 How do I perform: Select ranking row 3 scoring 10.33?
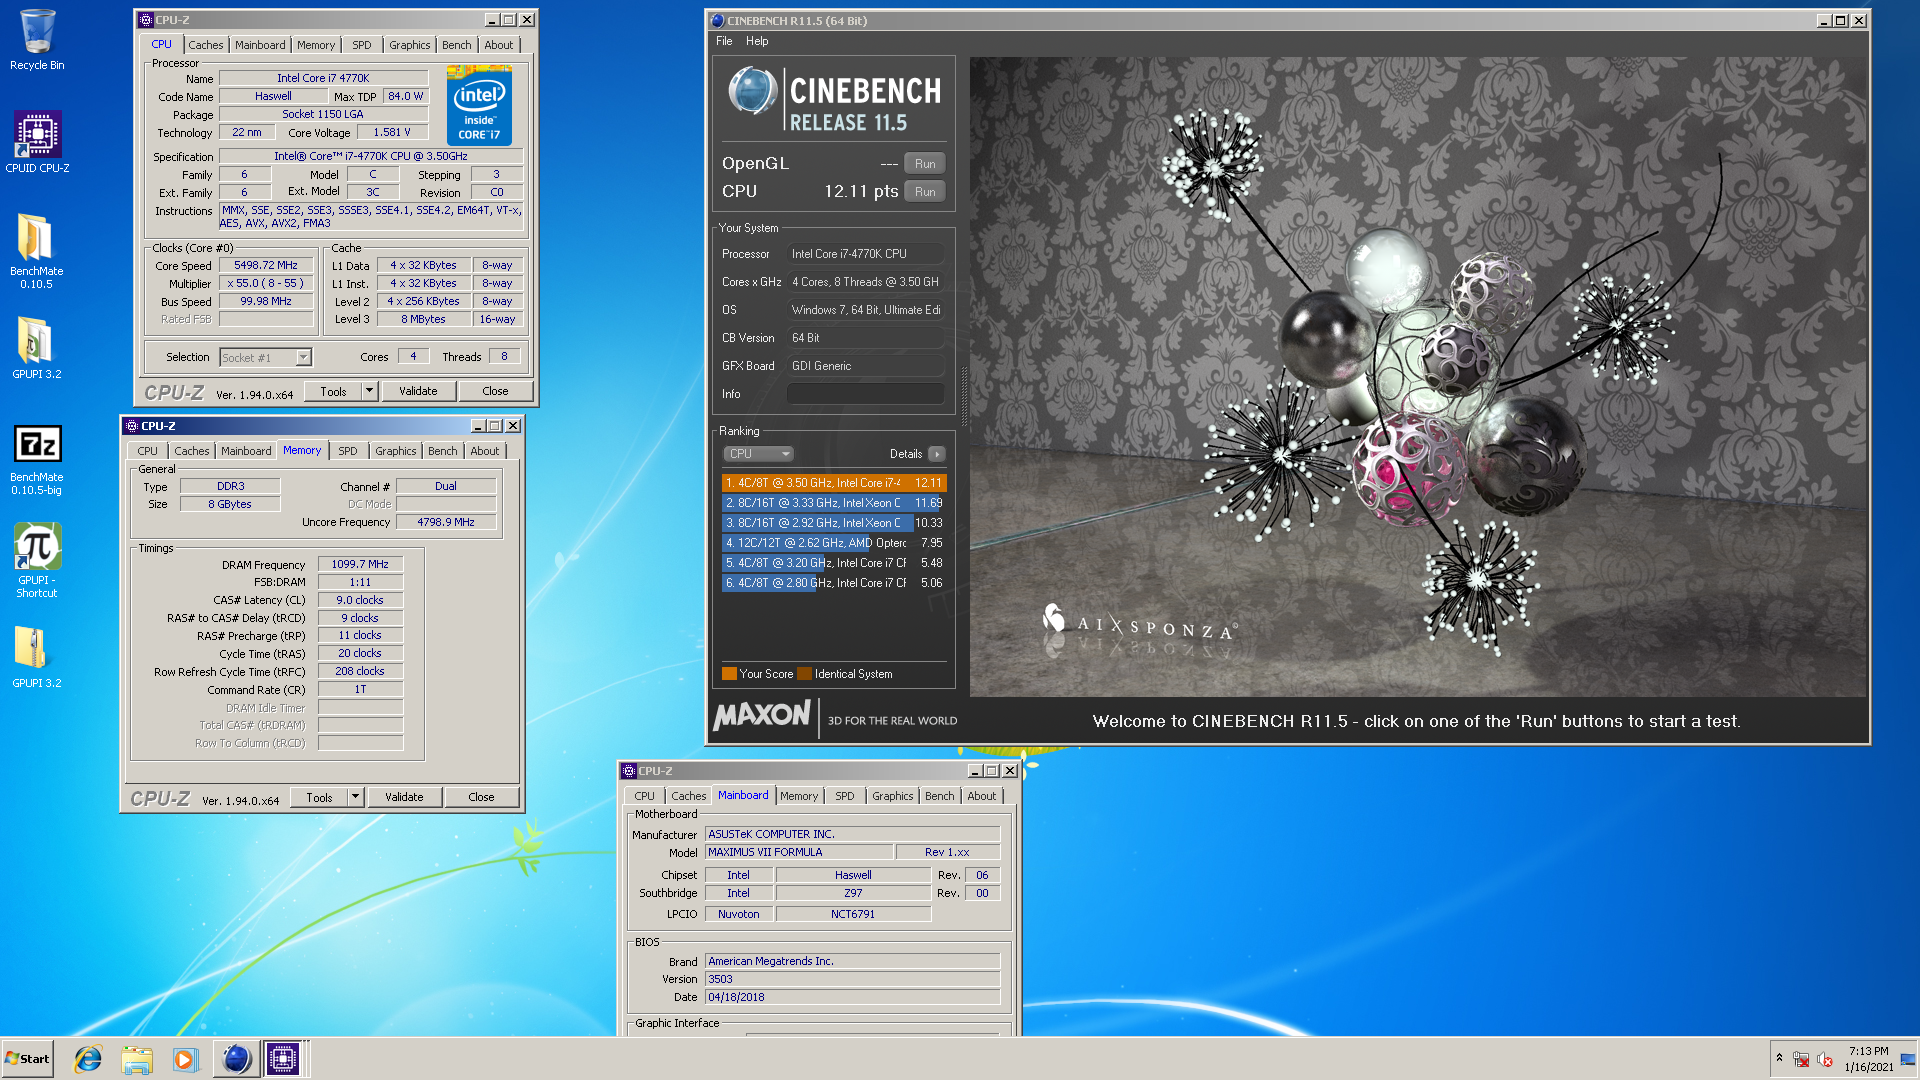[833, 523]
